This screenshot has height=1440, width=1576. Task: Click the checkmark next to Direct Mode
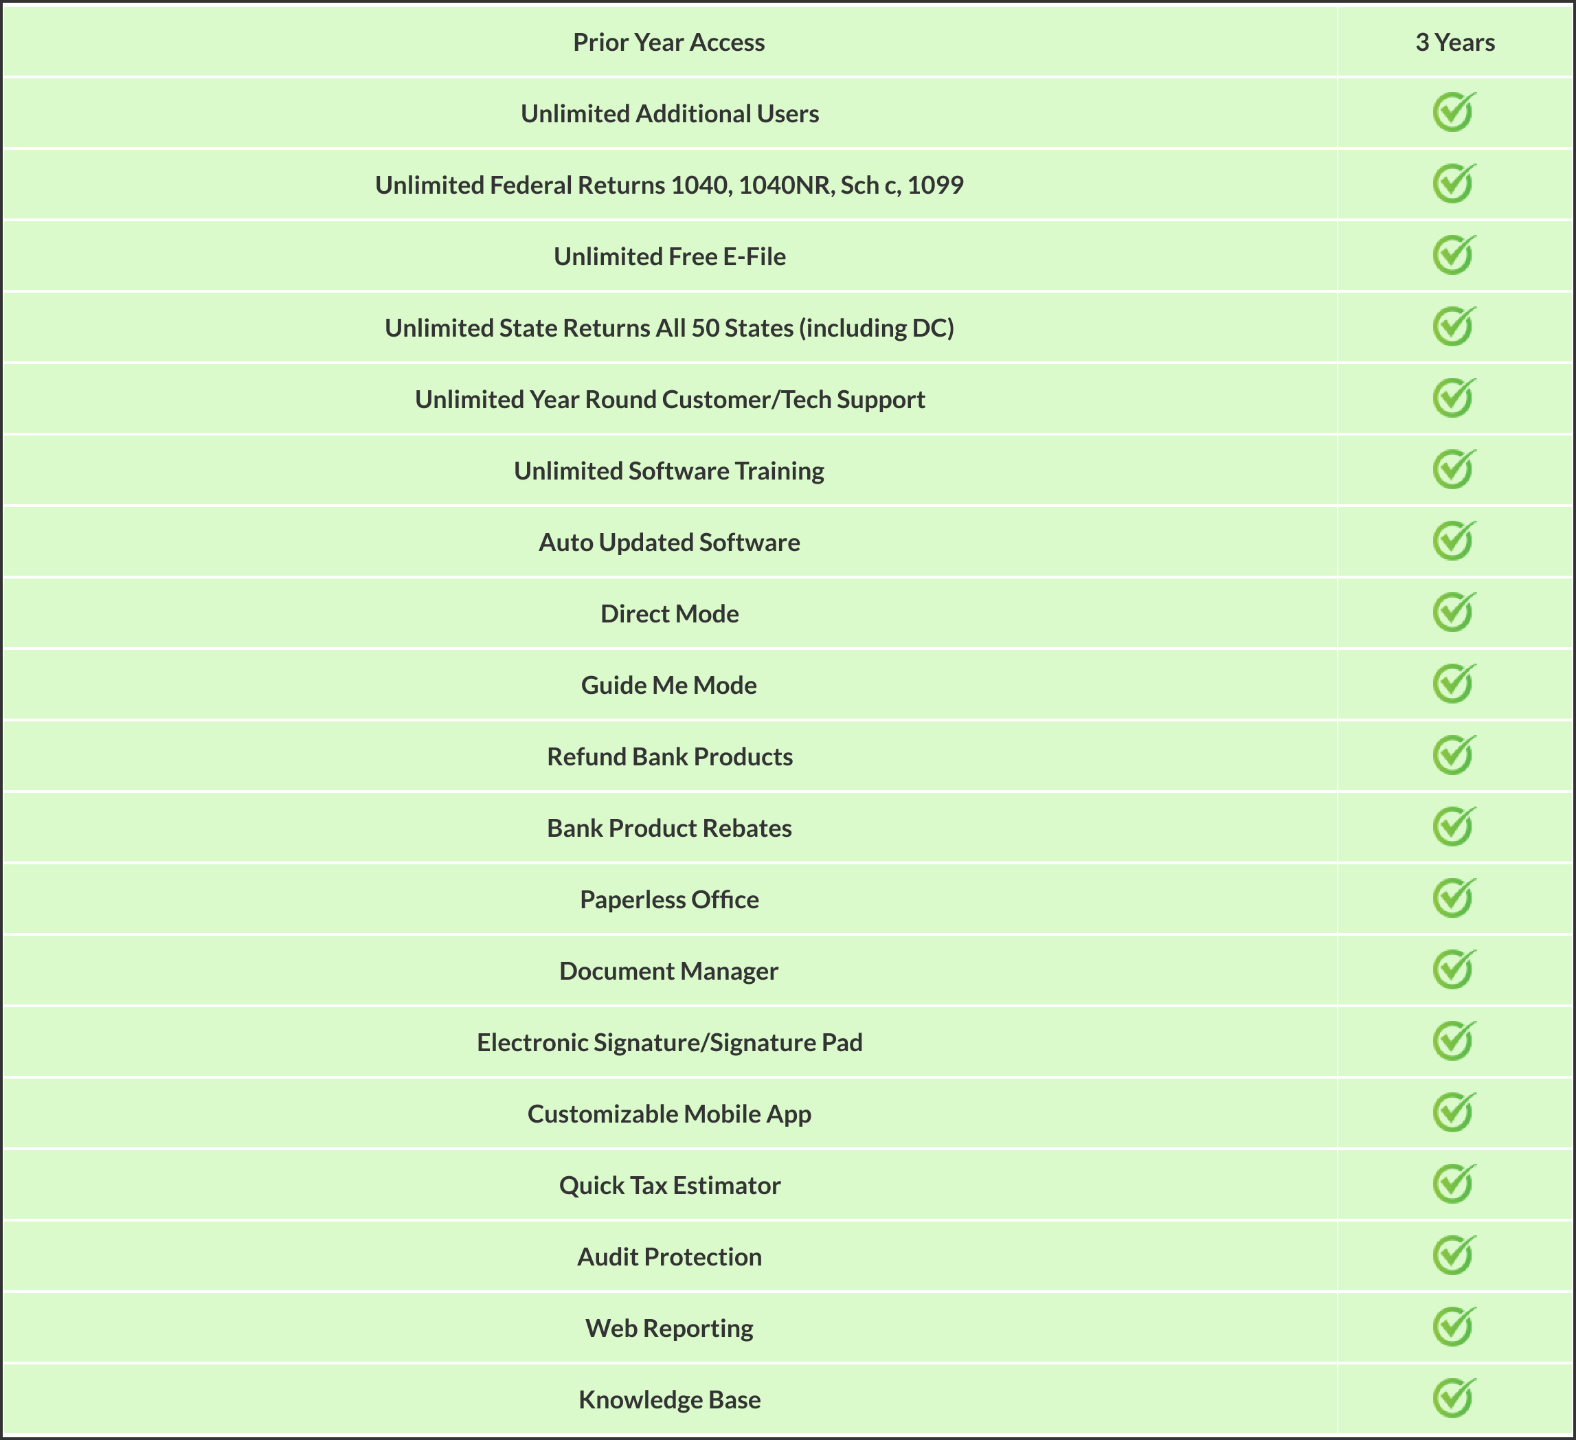(x=1454, y=612)
